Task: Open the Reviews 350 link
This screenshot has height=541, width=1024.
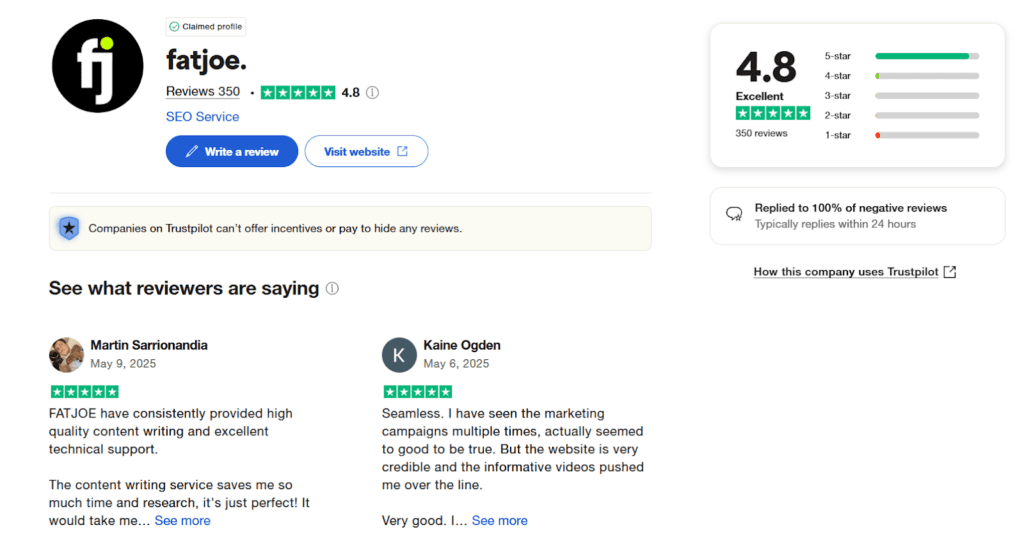Action: tap(202, 91)
